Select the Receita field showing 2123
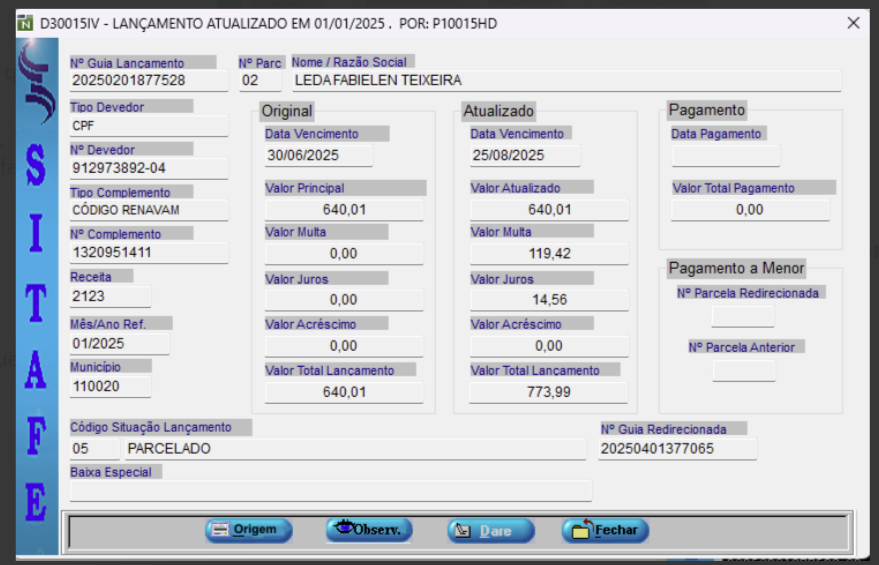This screenshot has height=565, width=879. [109, 297]
